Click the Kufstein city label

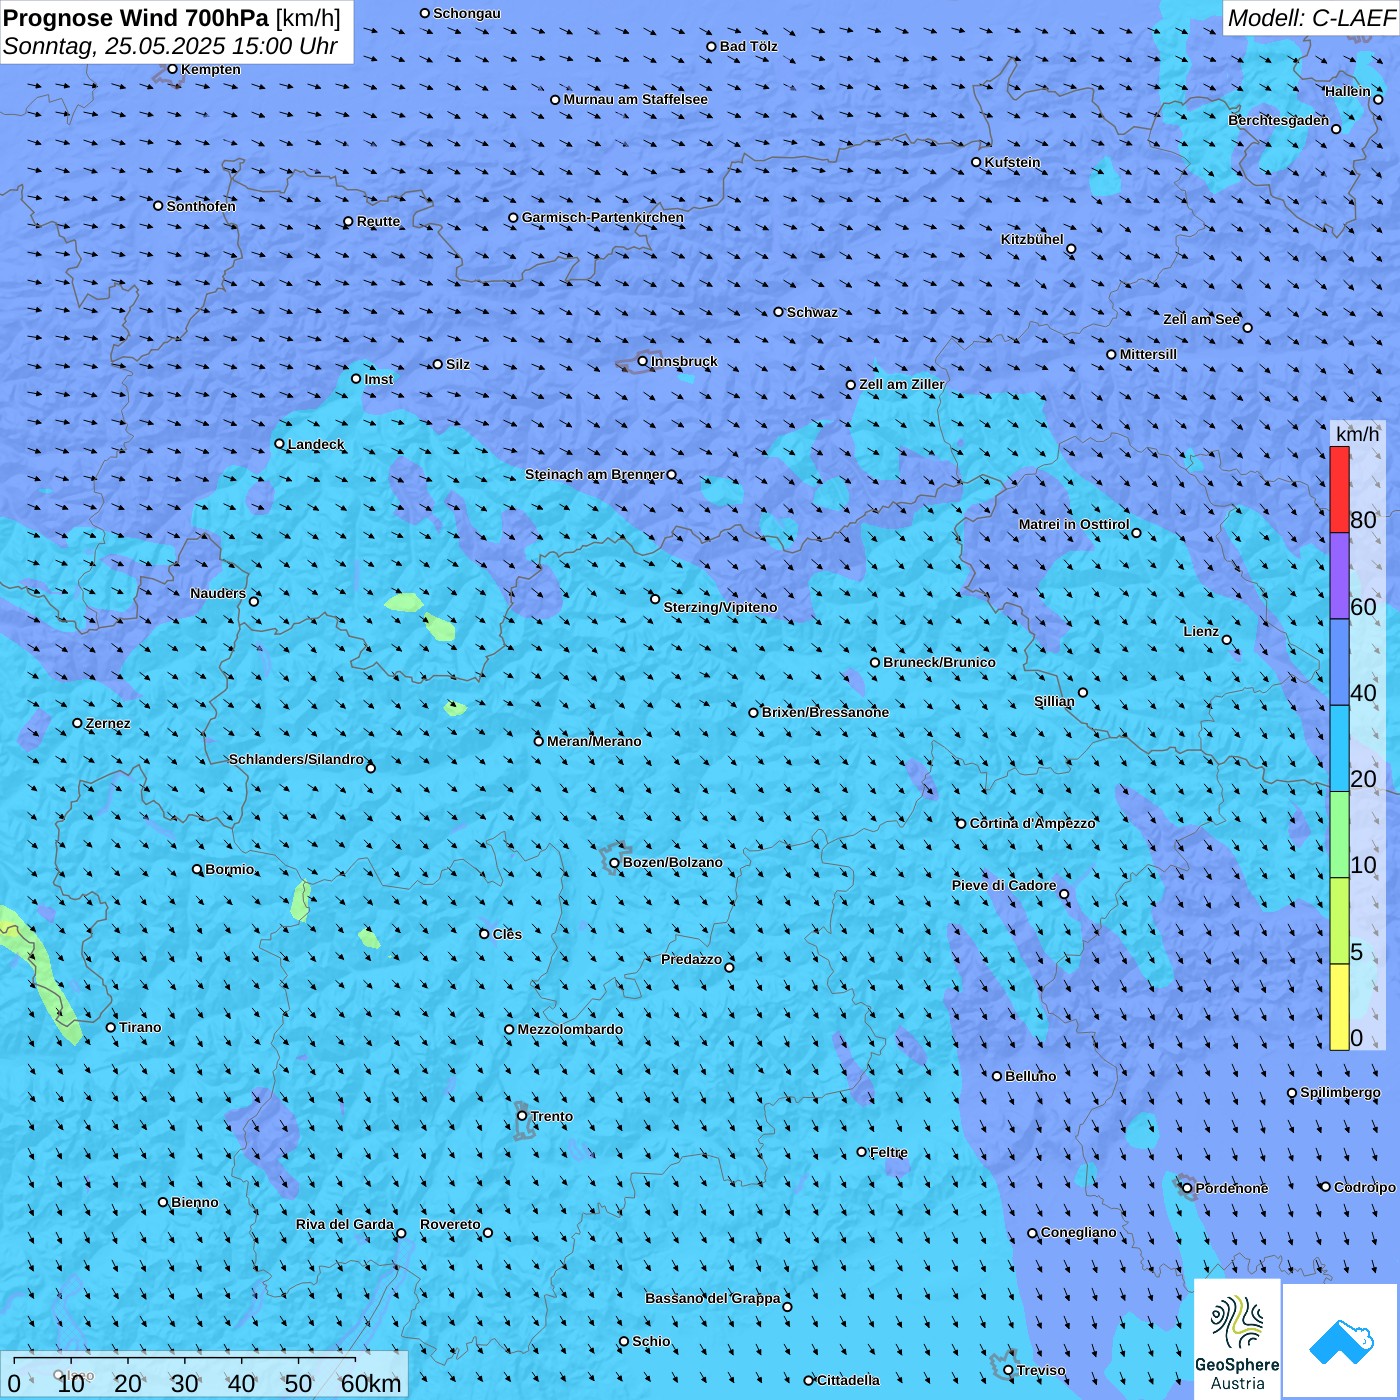pos(1012,162)
